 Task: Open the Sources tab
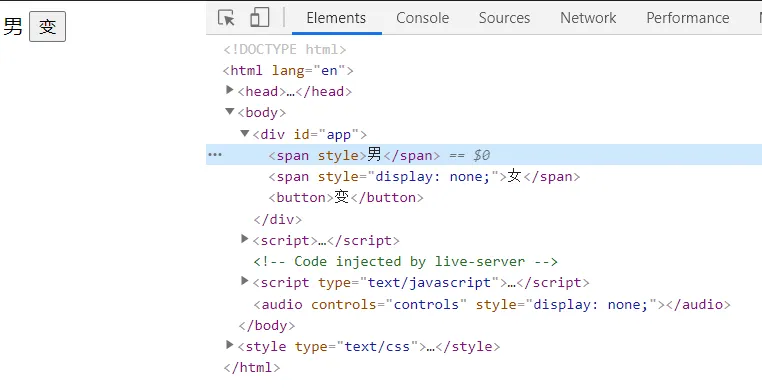[x=504, y=18]
